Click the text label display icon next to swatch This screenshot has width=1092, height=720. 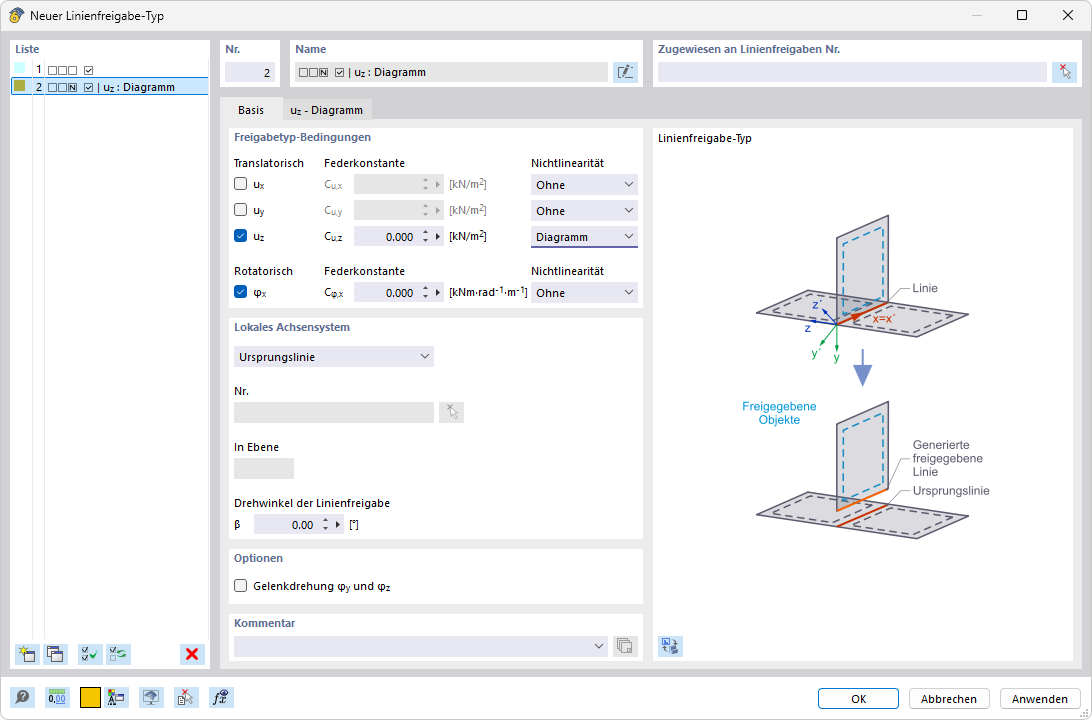pyautogui.click(x=116, y=698)
